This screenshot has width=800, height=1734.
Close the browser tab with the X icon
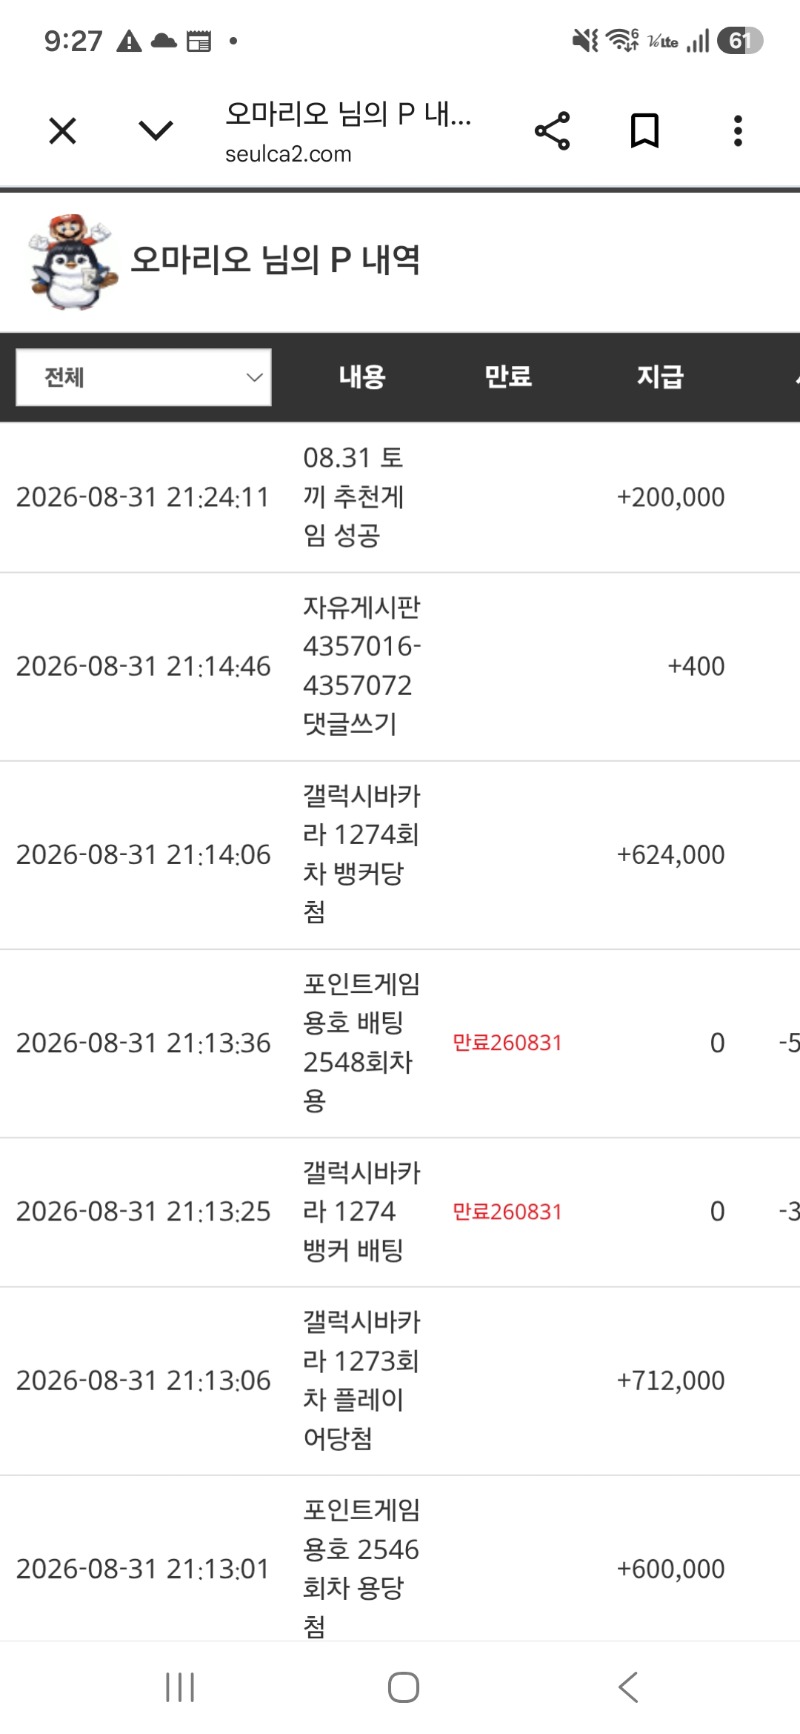click(x=62, y=130)
